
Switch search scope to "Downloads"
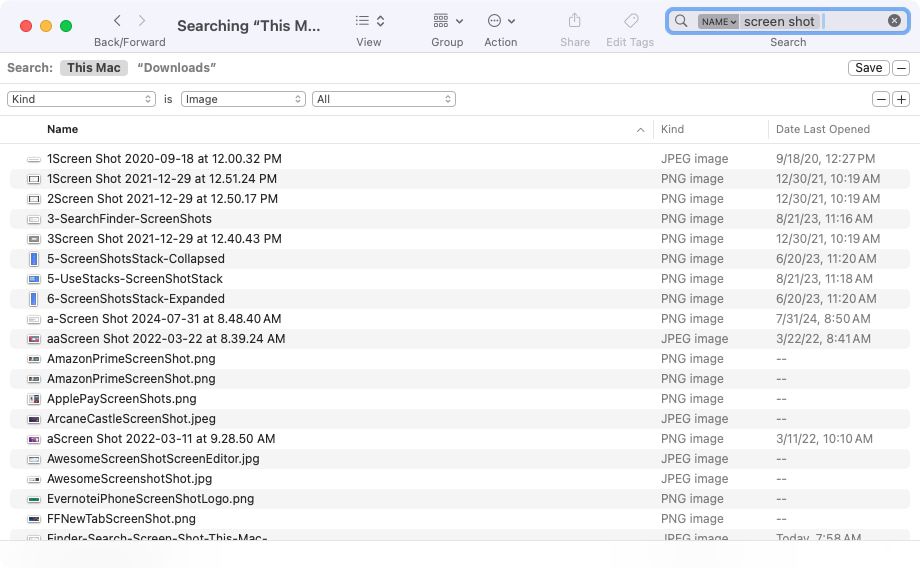point(176,68)
